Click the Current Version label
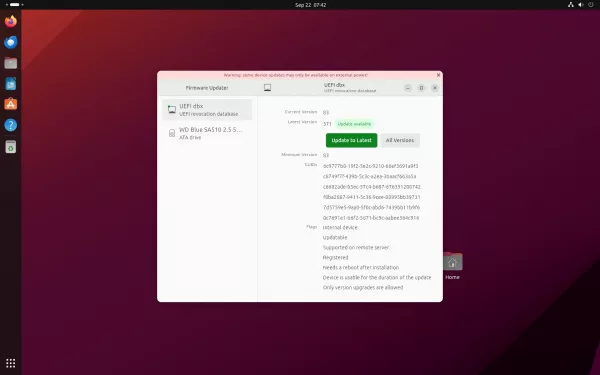600x375 pixels. (301, 112)
